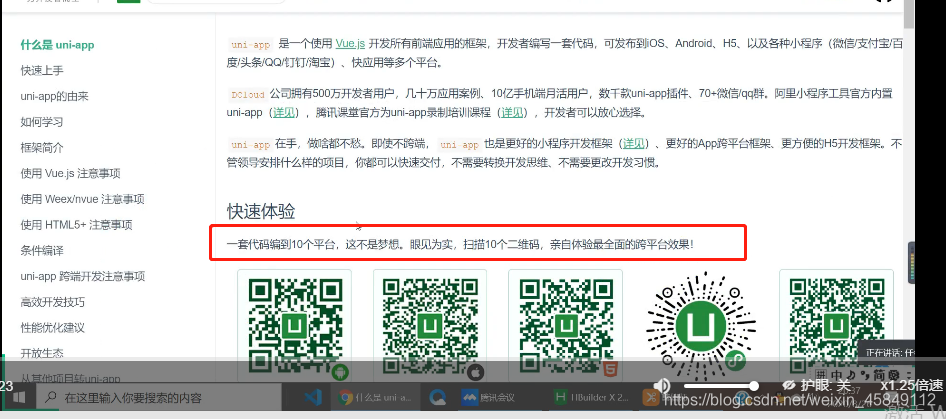Click the HTML5 badge icon on third QR

611,369
